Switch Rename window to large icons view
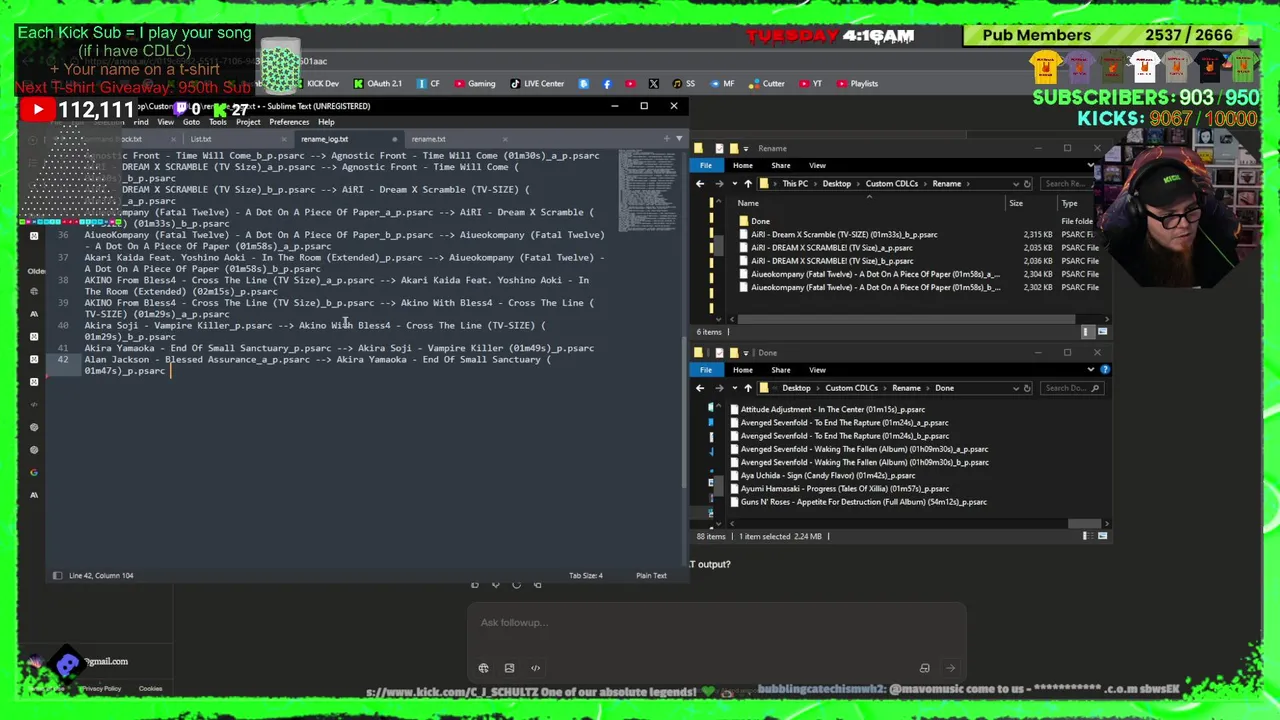This screenshot has width=1280, height=720. pos(1102,332)
